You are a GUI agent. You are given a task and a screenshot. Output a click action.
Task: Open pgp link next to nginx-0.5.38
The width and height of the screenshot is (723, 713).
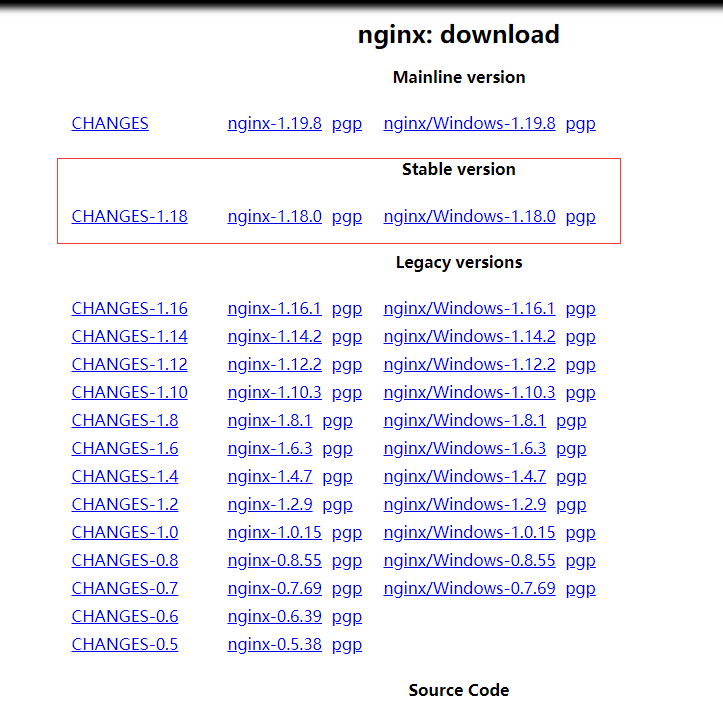coord(347,645)
